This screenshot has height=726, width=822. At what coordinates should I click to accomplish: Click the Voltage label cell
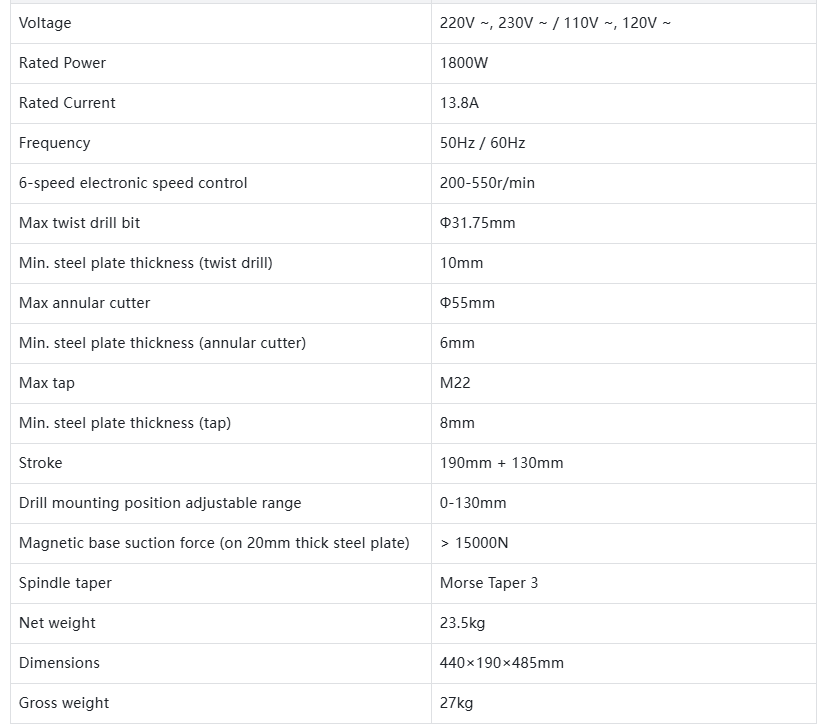click(x=45, y=23)
